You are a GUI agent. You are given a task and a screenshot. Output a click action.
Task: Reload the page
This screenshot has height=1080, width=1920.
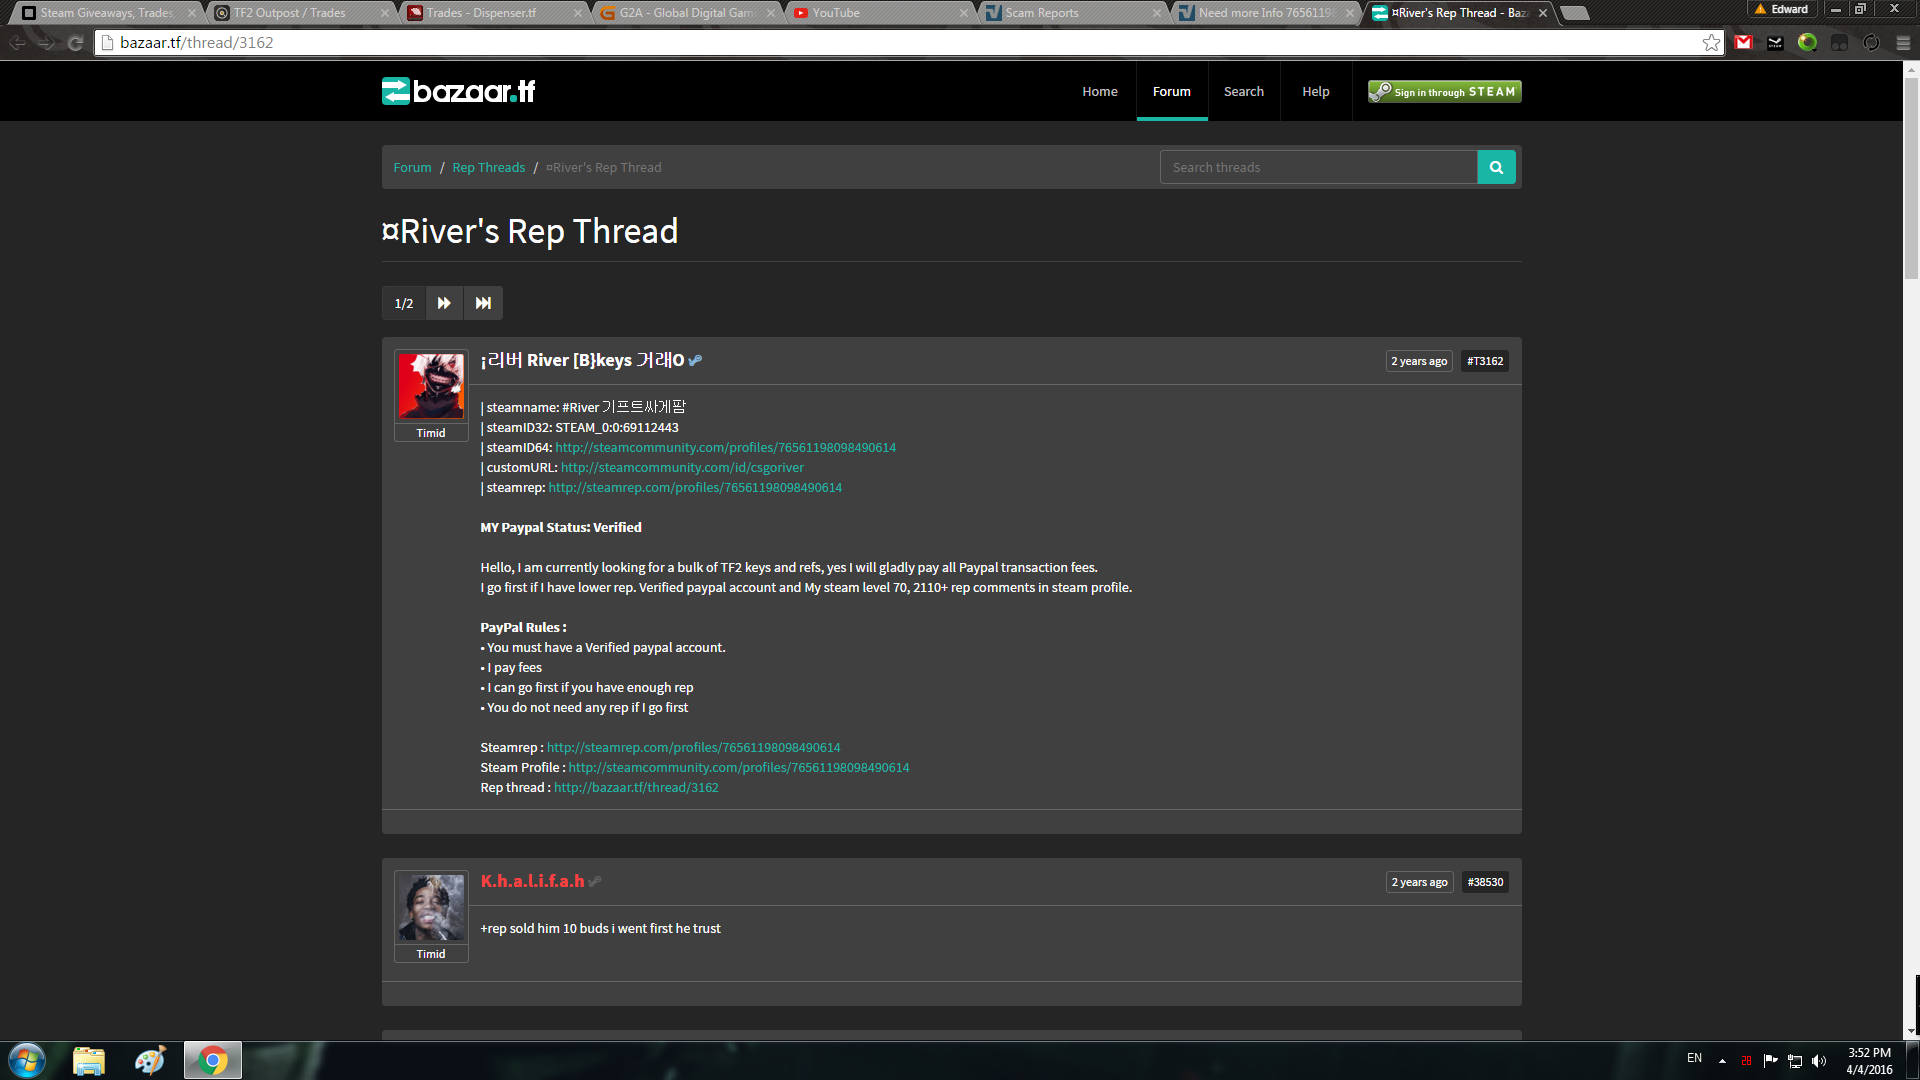pyautogui.click(x=75, y=42)
